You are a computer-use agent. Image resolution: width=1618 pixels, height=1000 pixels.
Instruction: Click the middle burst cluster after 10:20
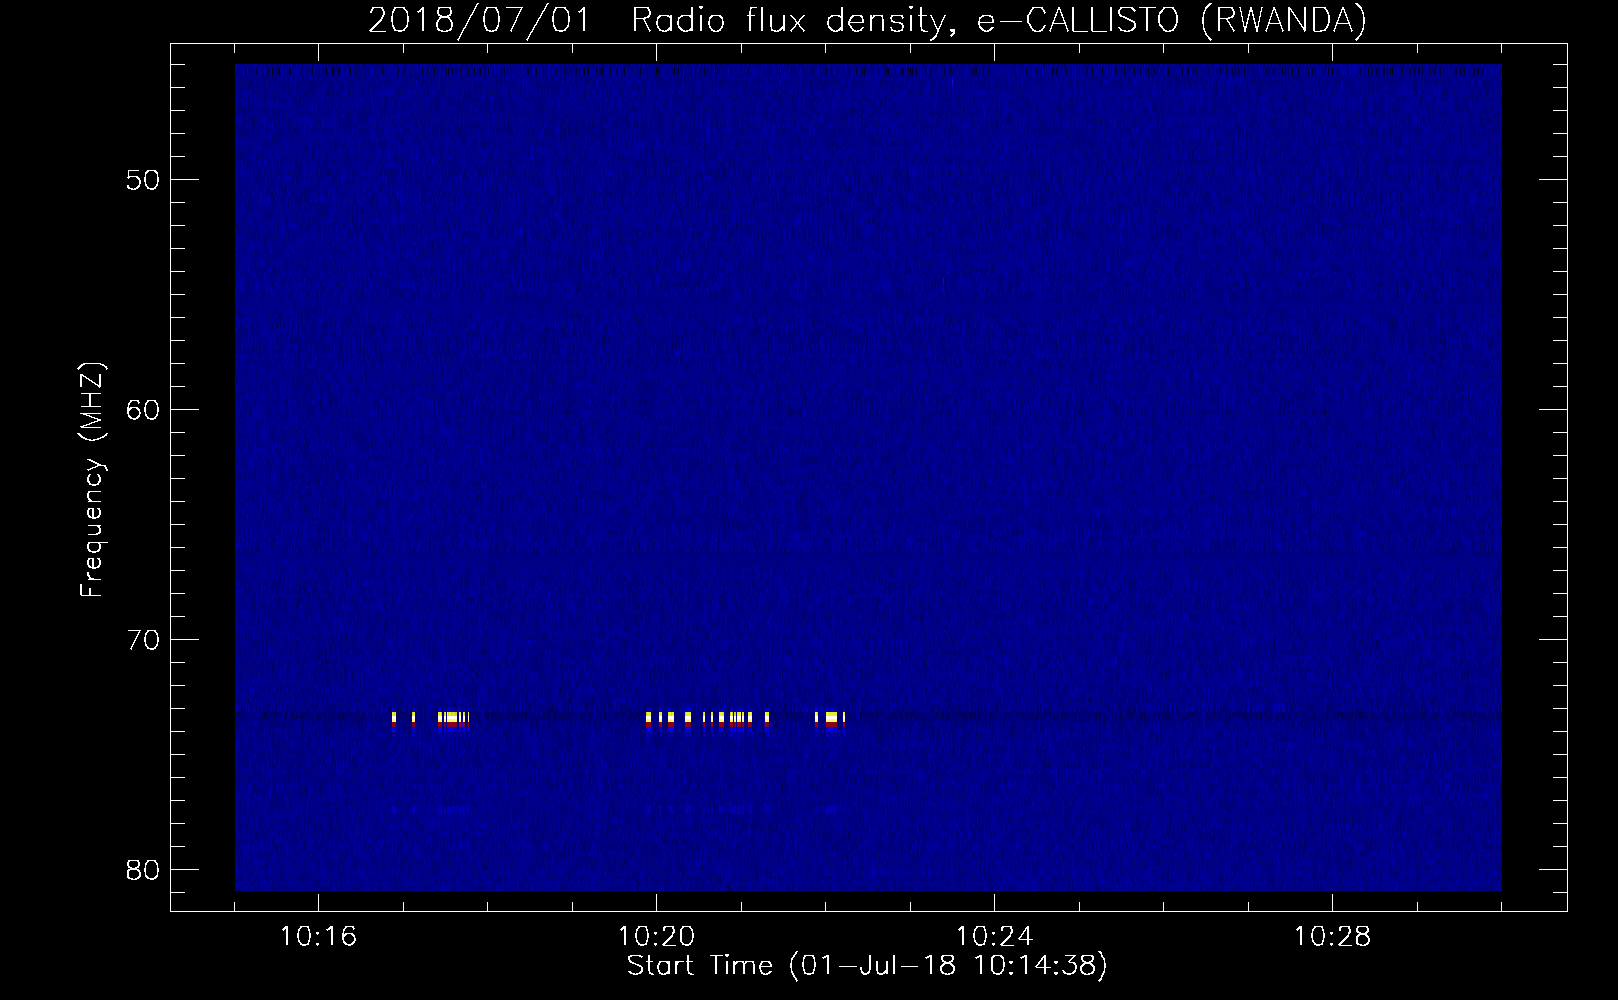click(708, 721)
